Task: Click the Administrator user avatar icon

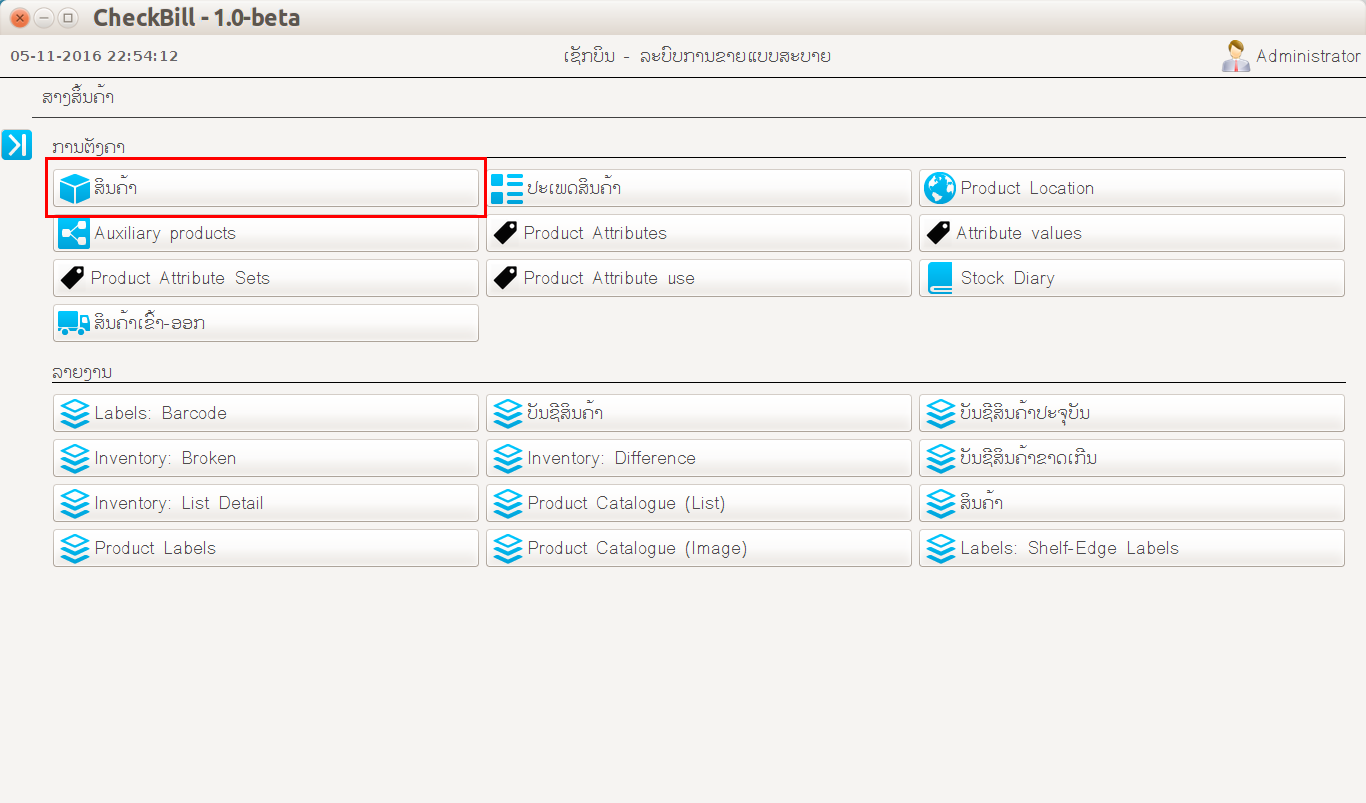Action: (1235, 56)
